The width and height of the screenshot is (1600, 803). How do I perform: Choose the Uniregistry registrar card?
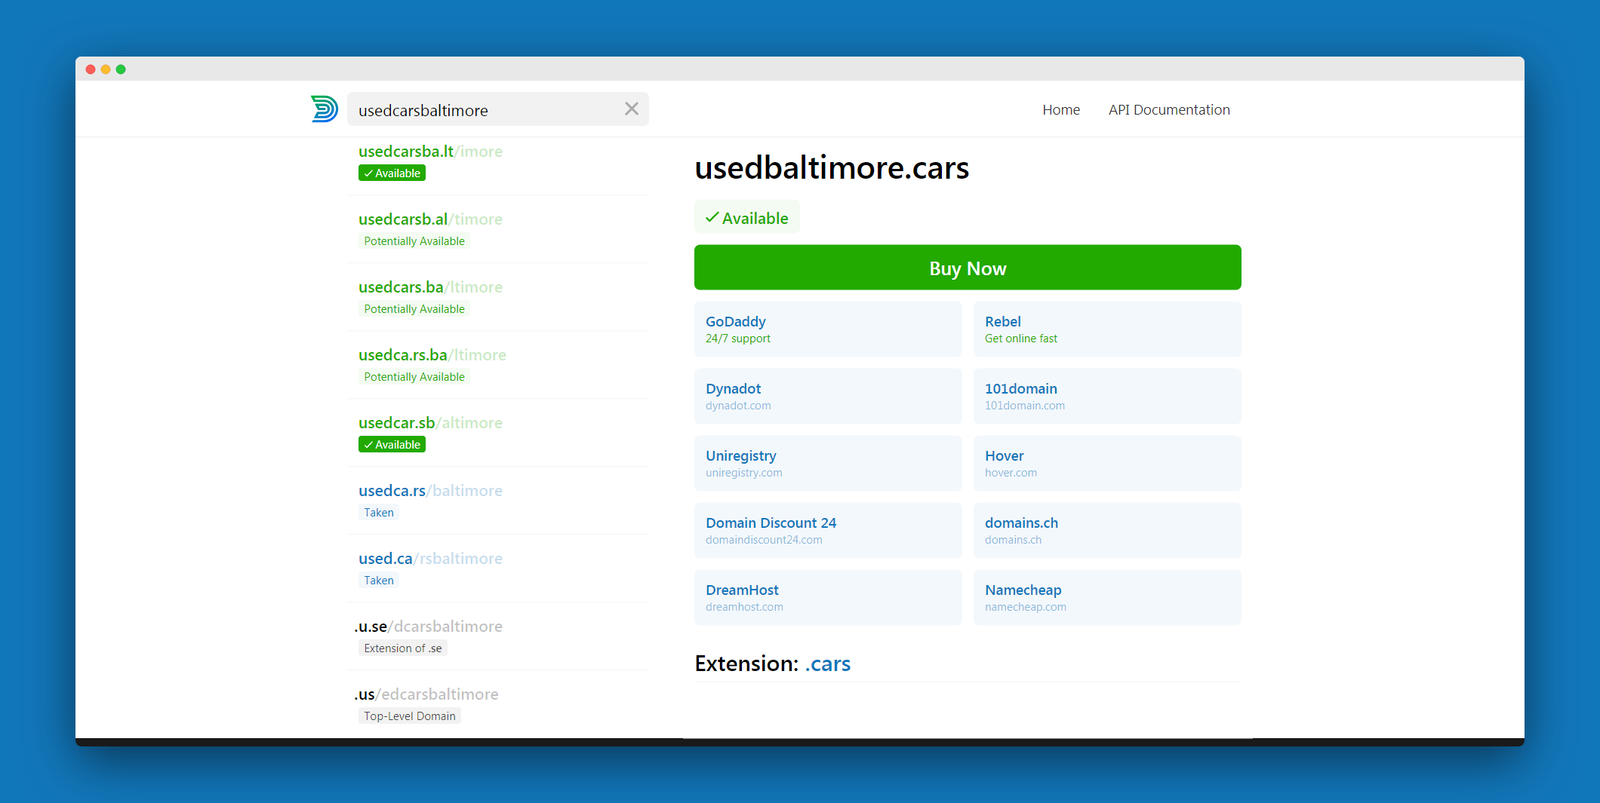tap(828, 463)
